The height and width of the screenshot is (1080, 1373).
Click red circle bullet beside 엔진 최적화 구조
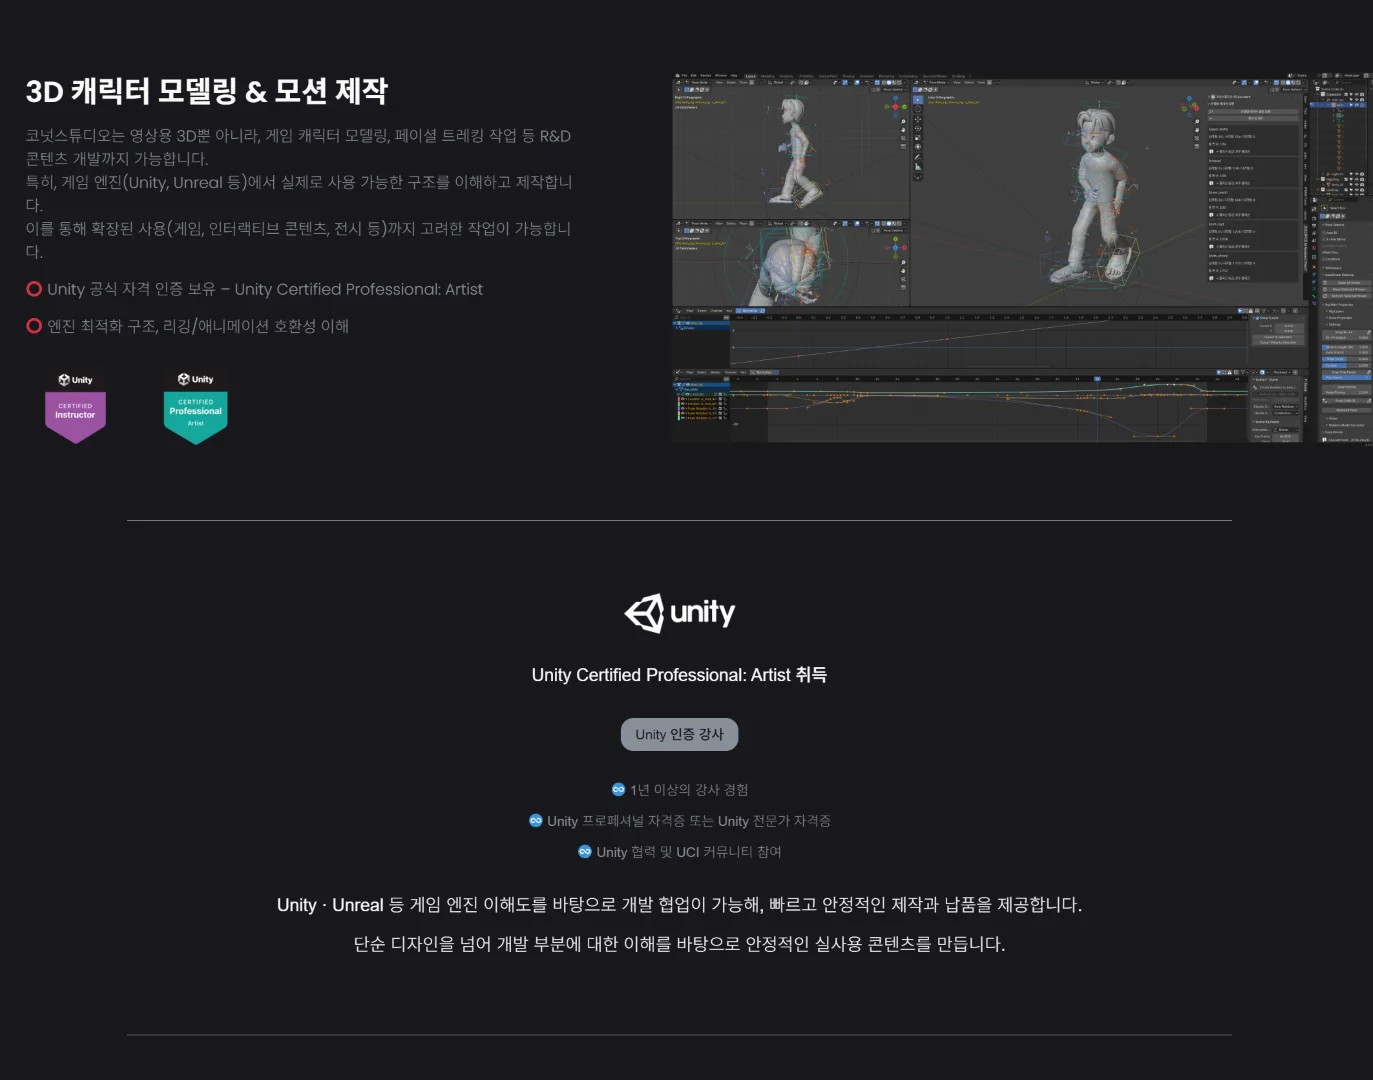(x=34, y=326)
